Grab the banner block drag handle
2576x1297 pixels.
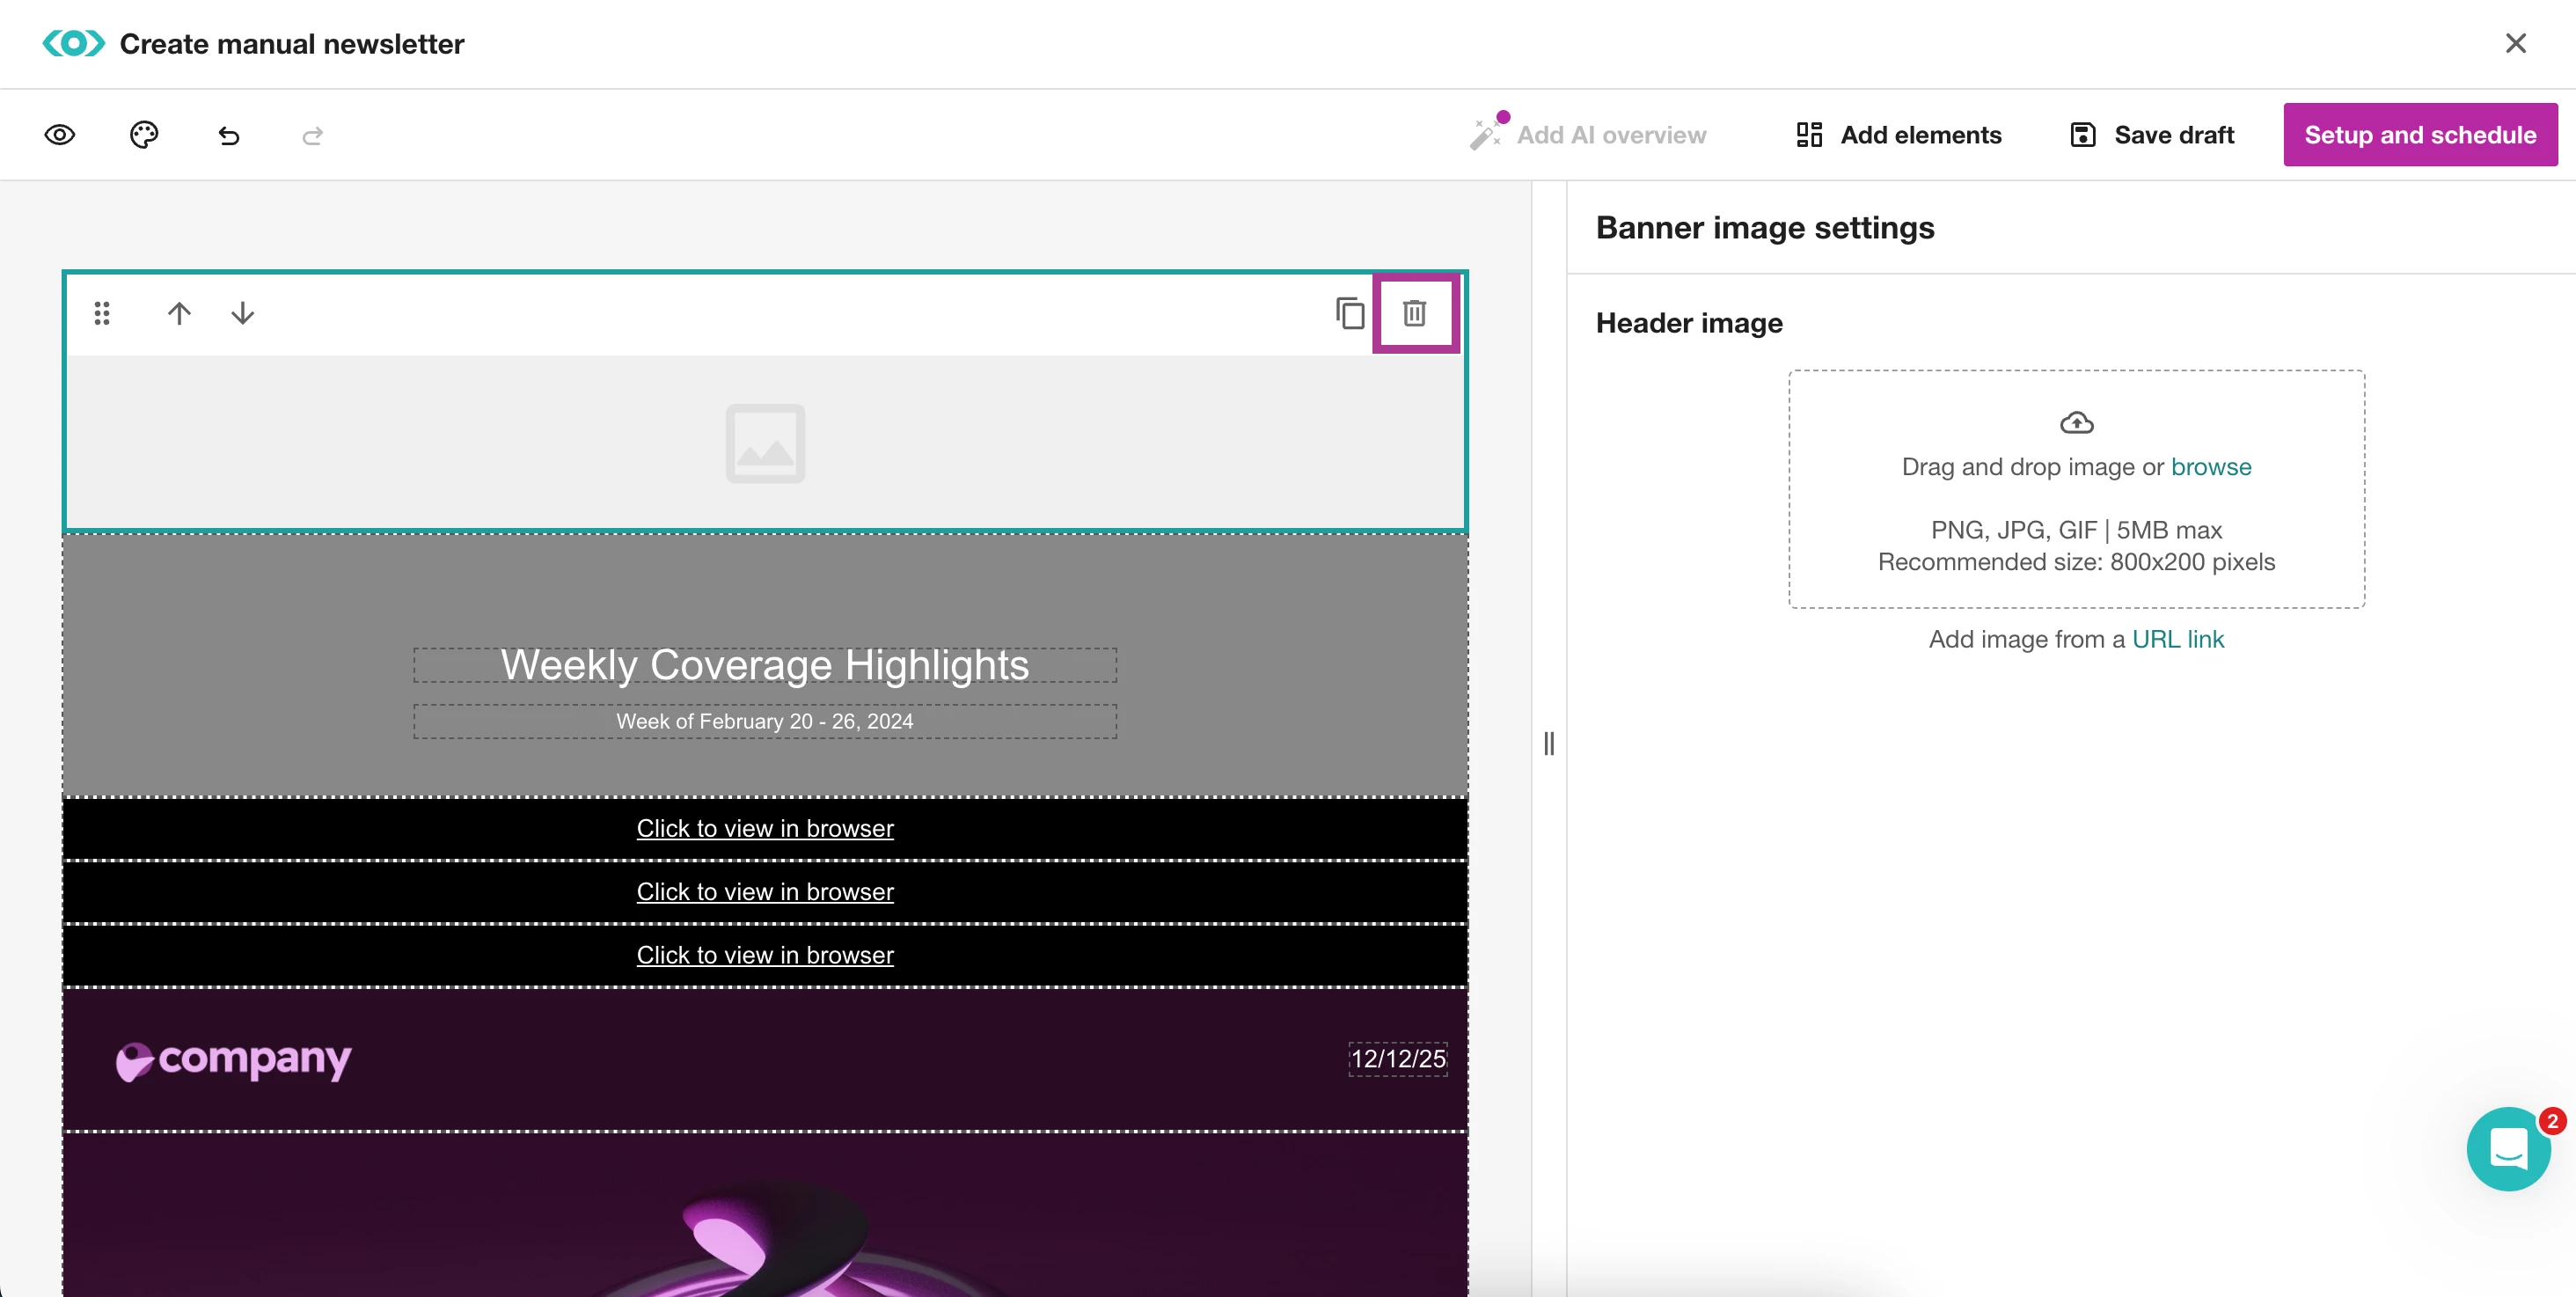tap(102, 313)
